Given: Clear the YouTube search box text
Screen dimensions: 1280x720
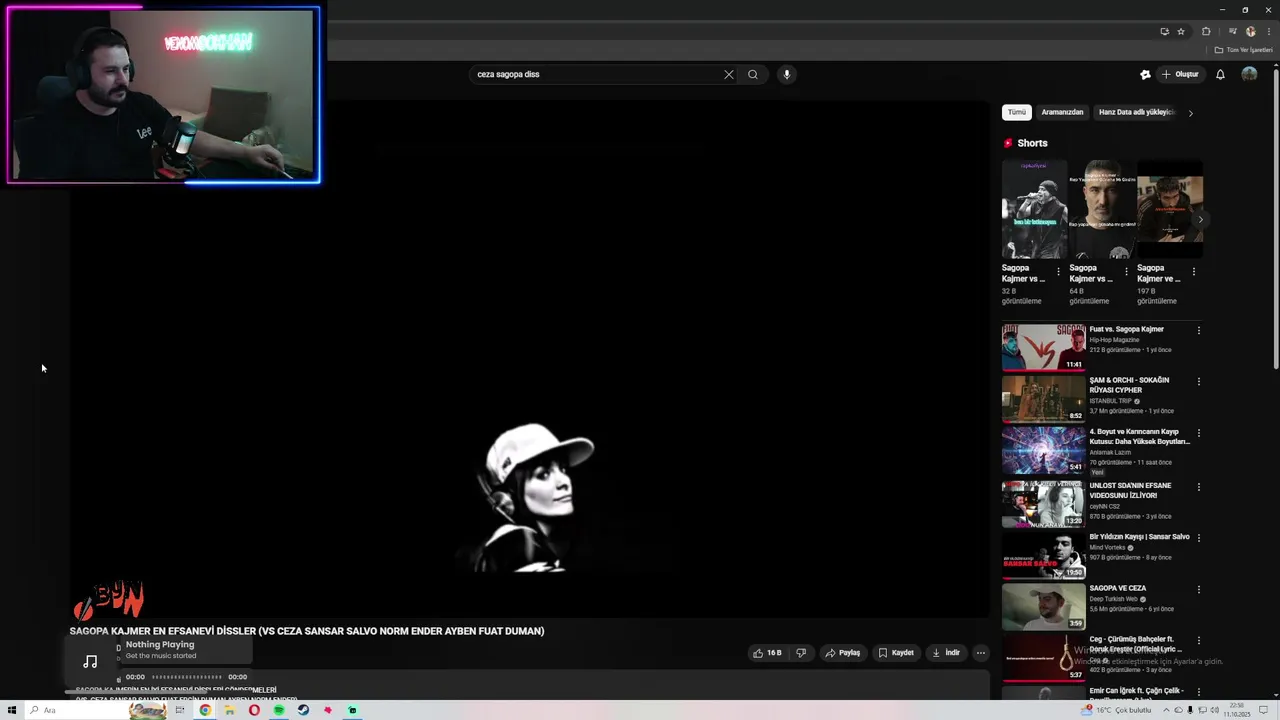Looking at the screenshot, I should tap(729, 74).
